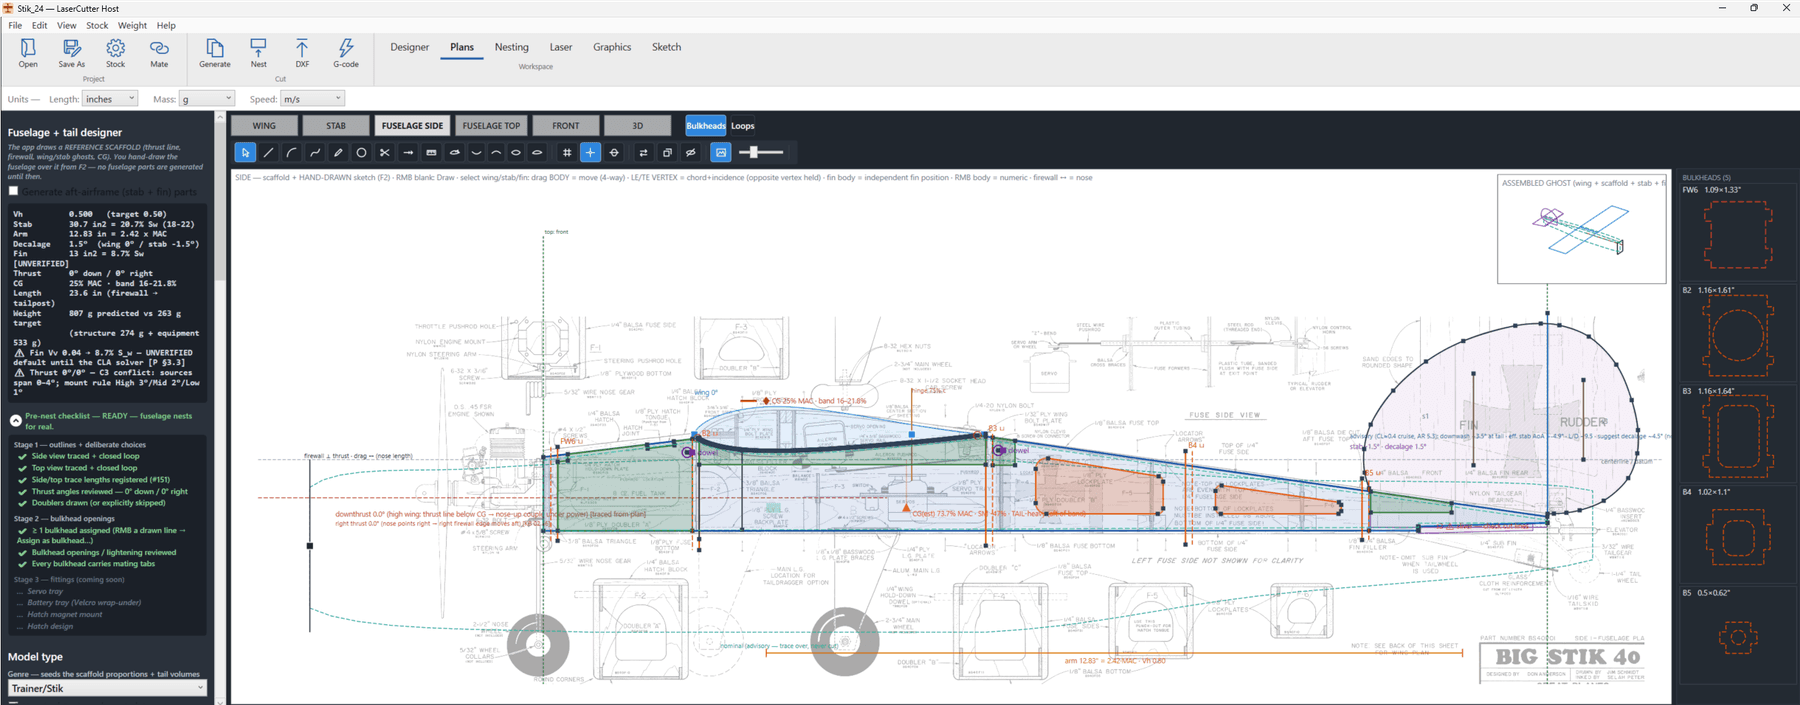Select the downward curve (smile) shape tool

(476, 152)
